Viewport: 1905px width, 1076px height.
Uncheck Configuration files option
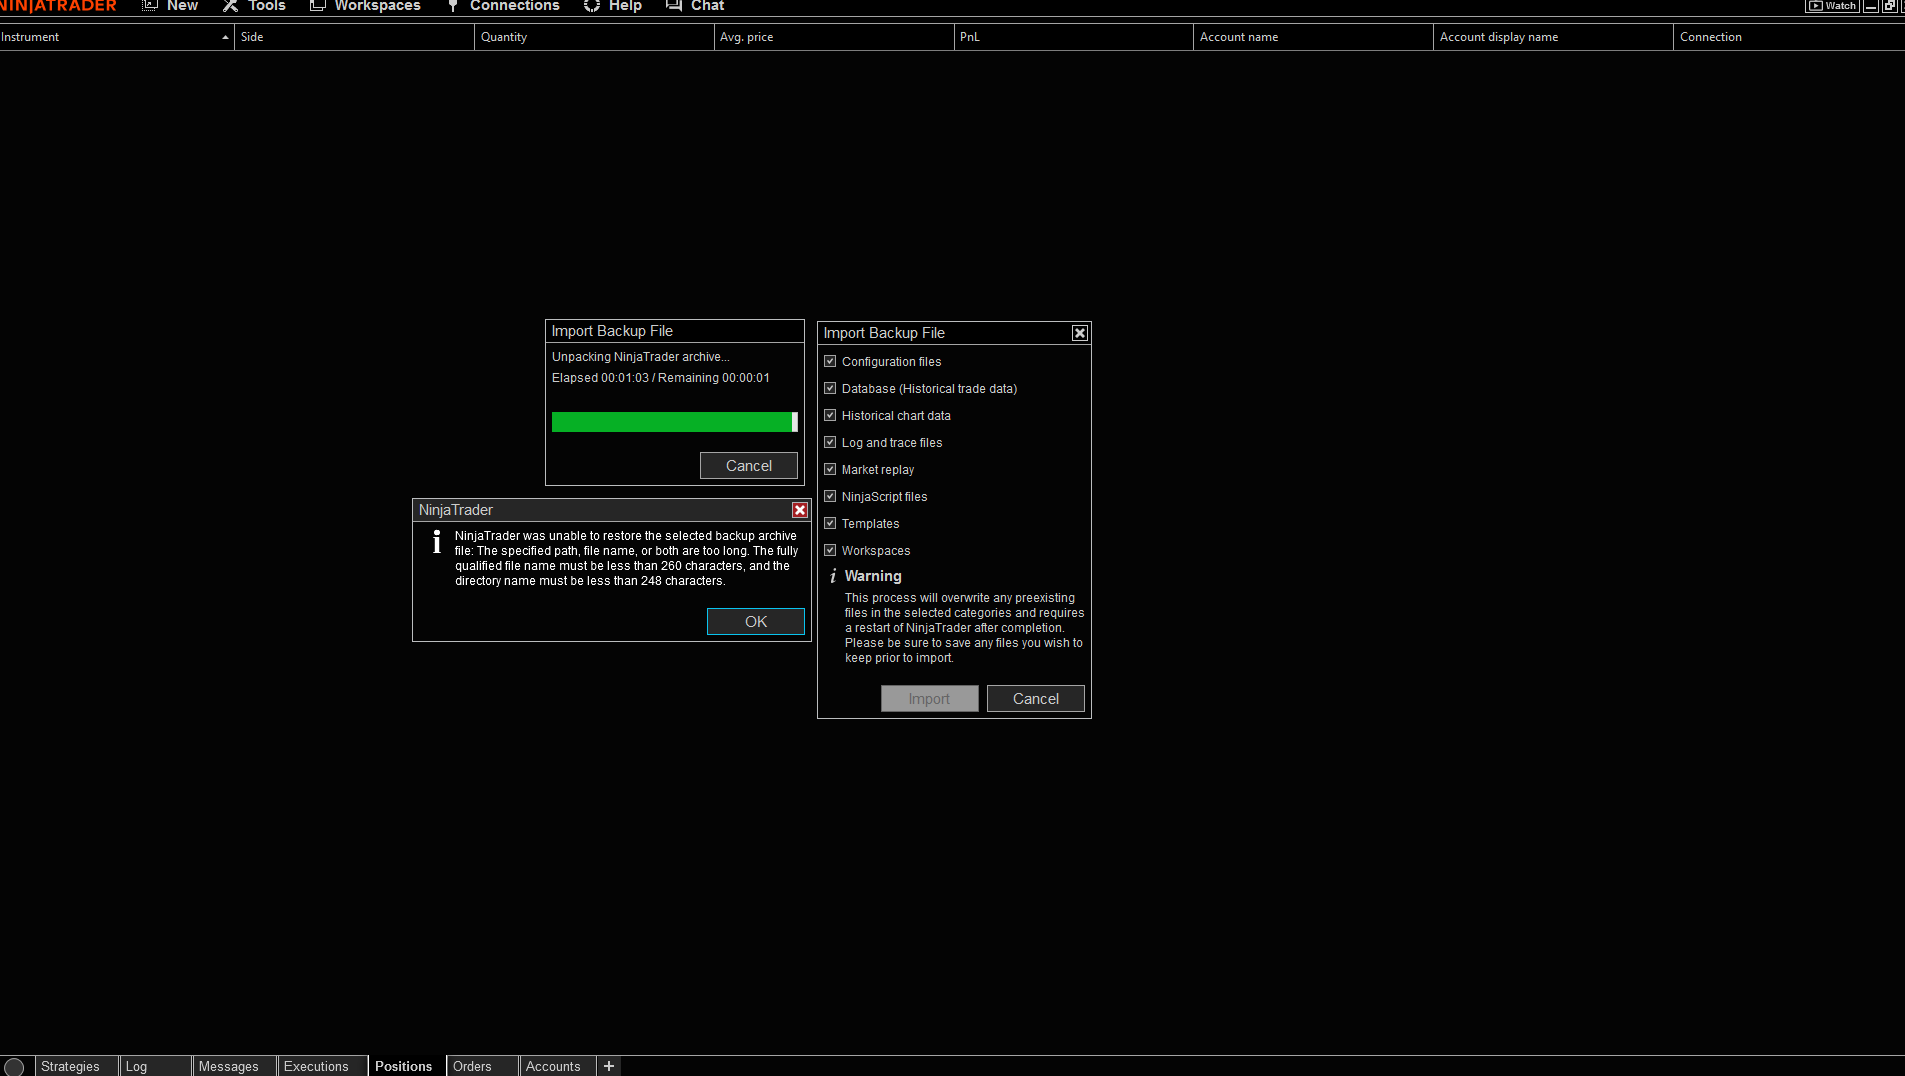pyautogui.click(x=831, y=361)
